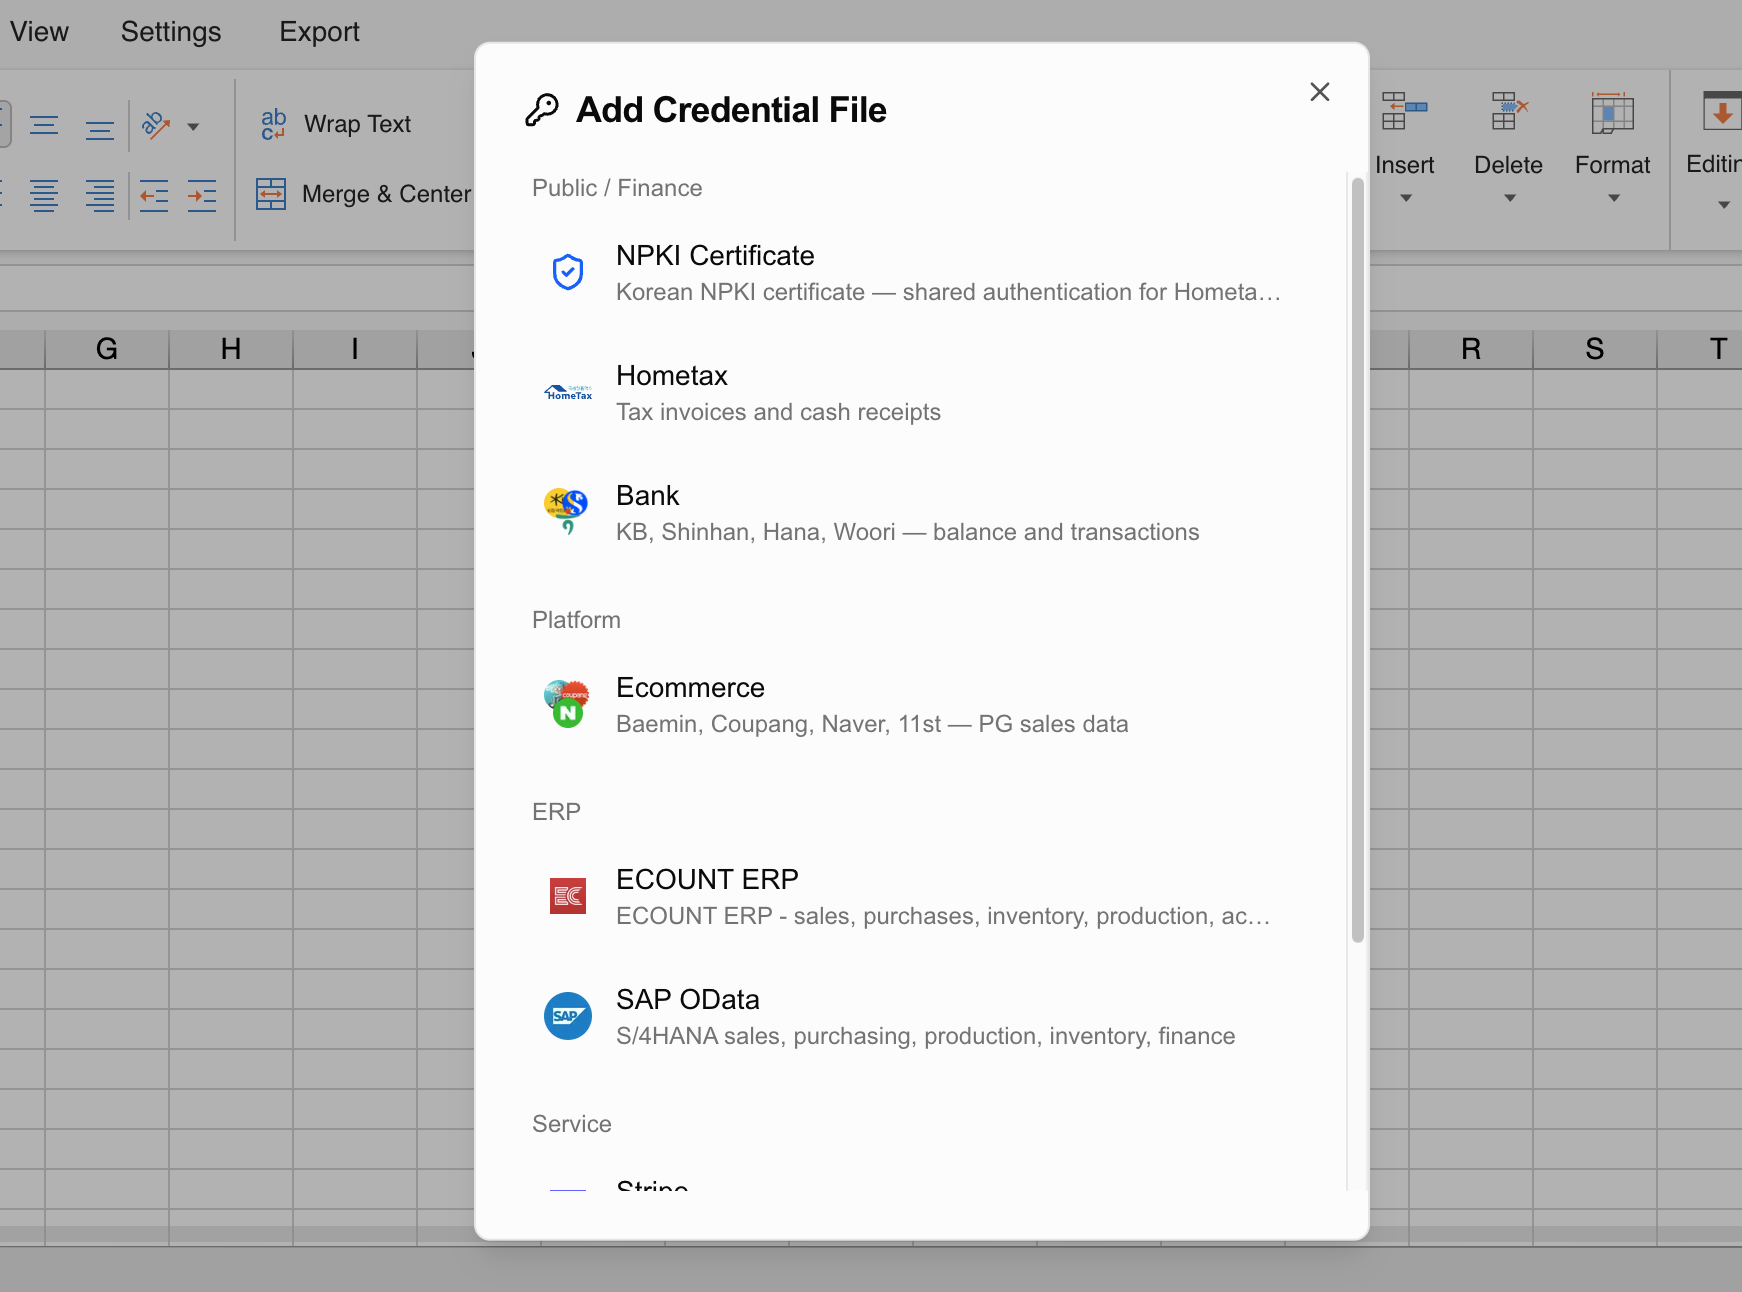Screen dimensions: 1742x1292
Task: Select column S header
Action: (x=1595, y=349)
